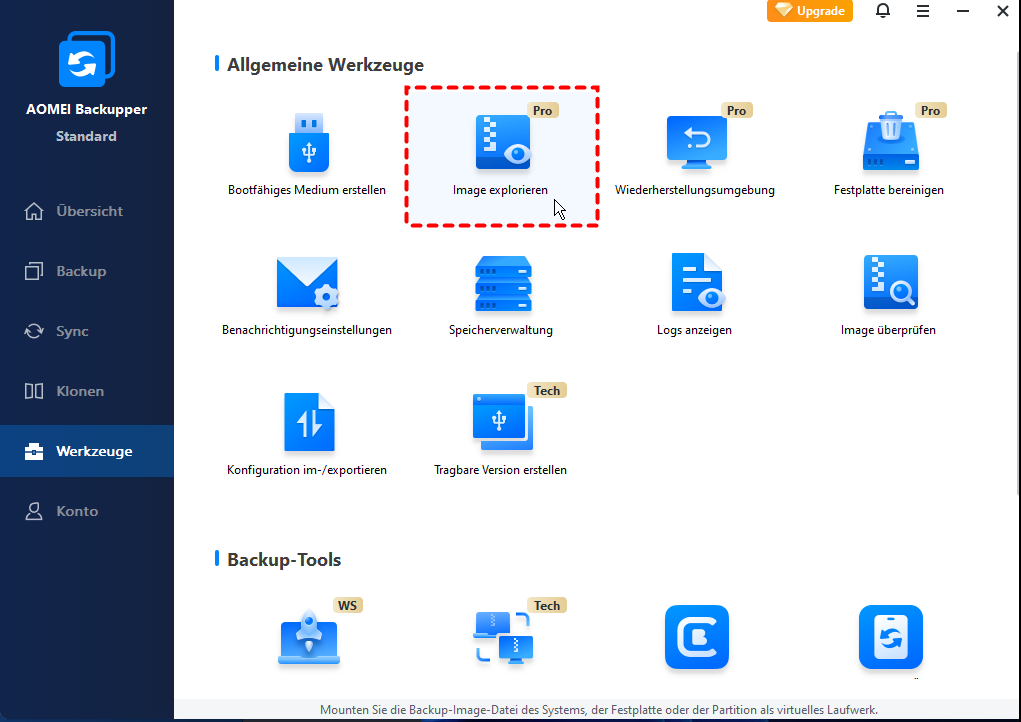Select the Festplatte bereinigen trash icon
Viewport: 1021px width, 722px height.
pyautogui.click(x=890, y=141)
